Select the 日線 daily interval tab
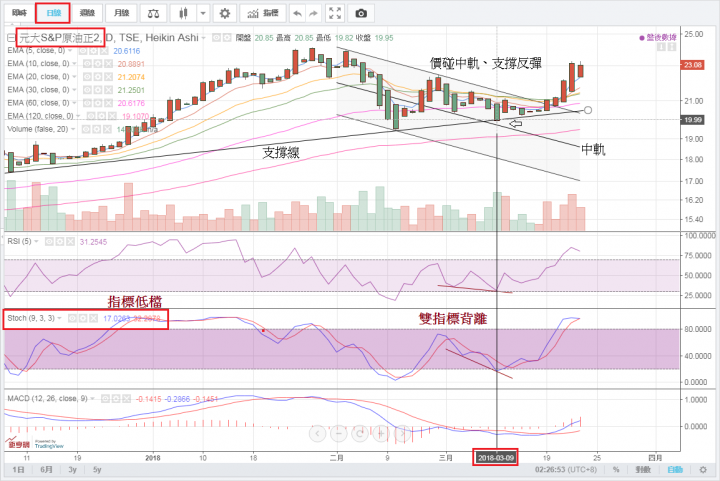 coord(53,13)
